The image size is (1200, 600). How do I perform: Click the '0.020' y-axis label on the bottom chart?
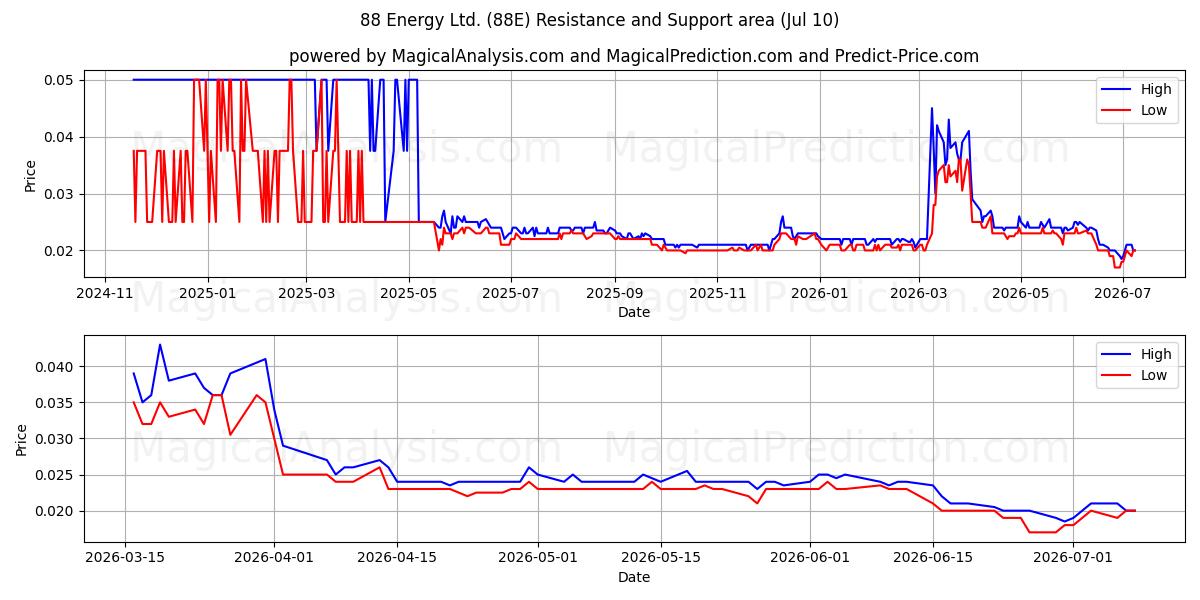coord(57,511)
